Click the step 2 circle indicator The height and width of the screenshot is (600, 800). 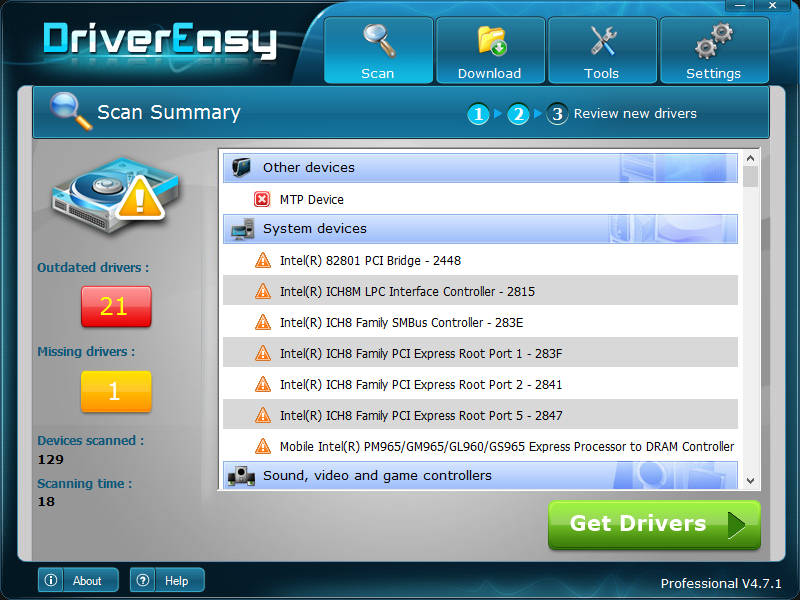518,114
